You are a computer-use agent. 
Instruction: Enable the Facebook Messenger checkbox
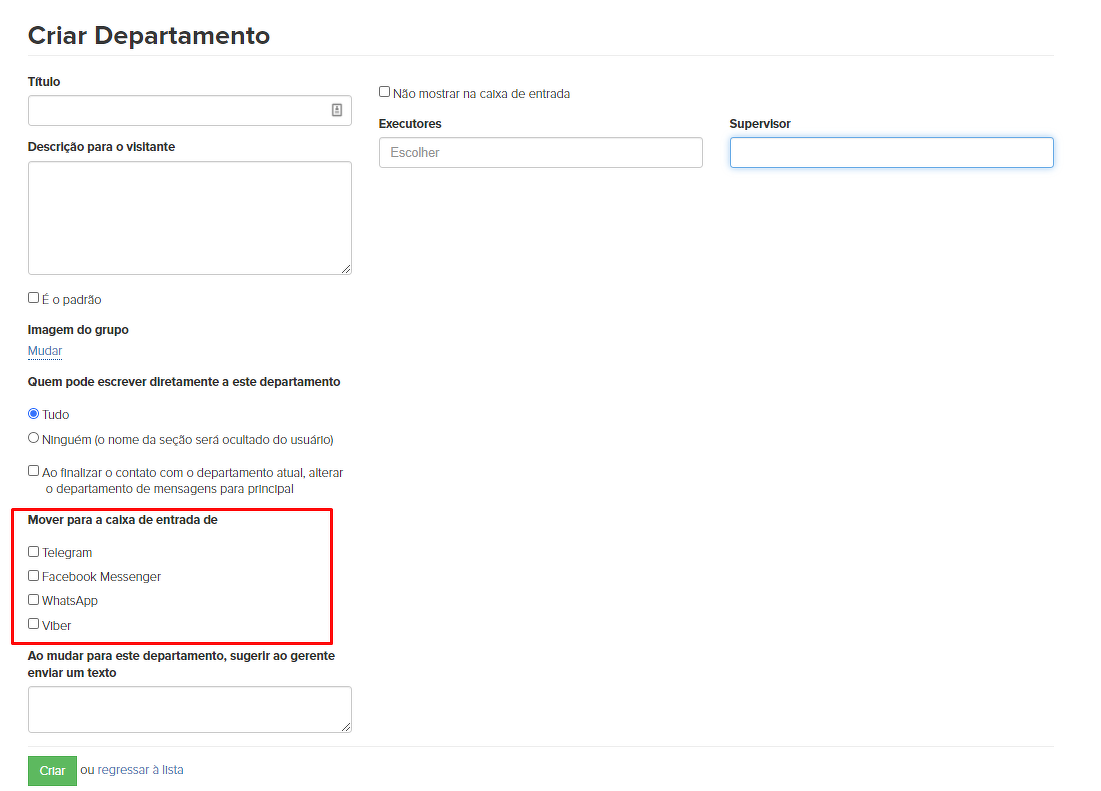[x=34, y=576]
